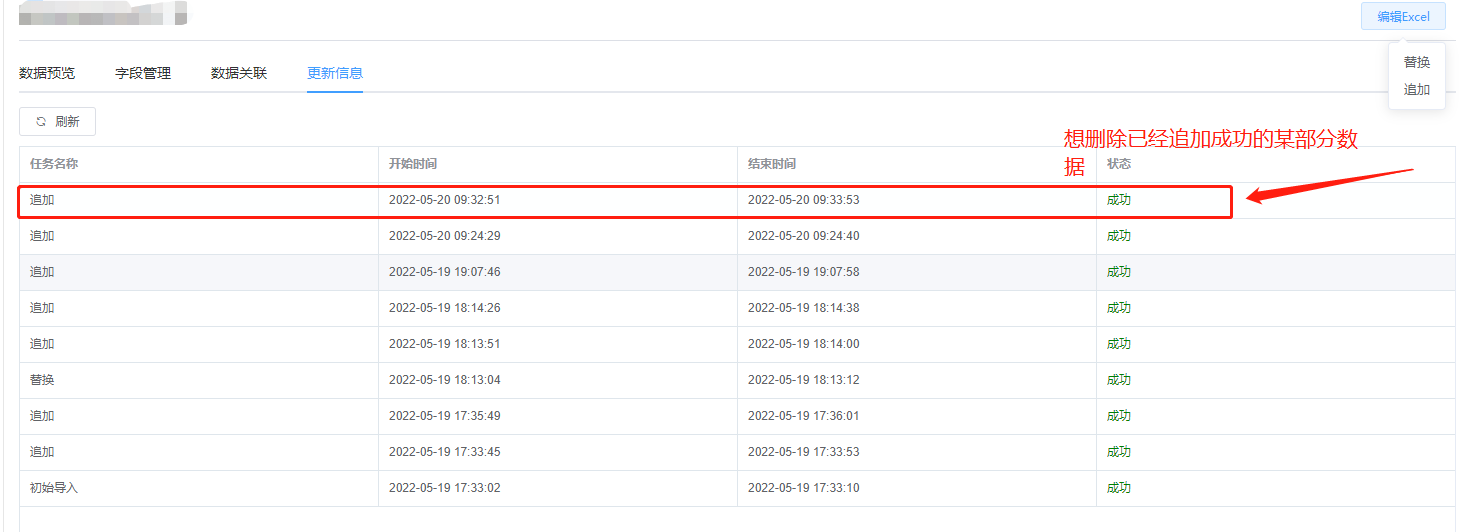
Task: Select the 初始导入 task row name
Action: coord(54,488)
